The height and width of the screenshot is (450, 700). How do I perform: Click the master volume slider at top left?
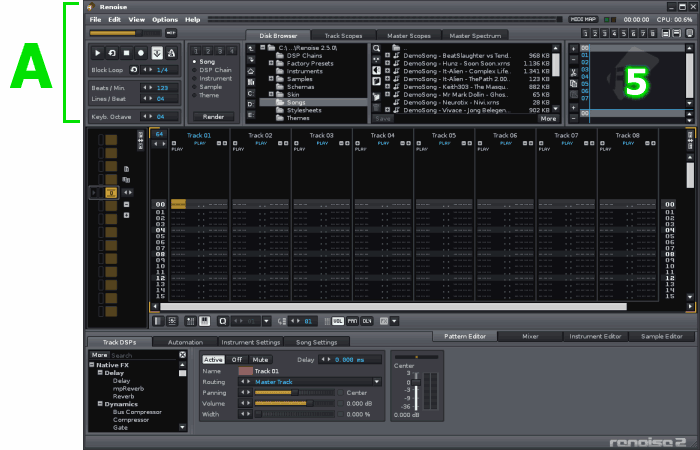(125, 33)
